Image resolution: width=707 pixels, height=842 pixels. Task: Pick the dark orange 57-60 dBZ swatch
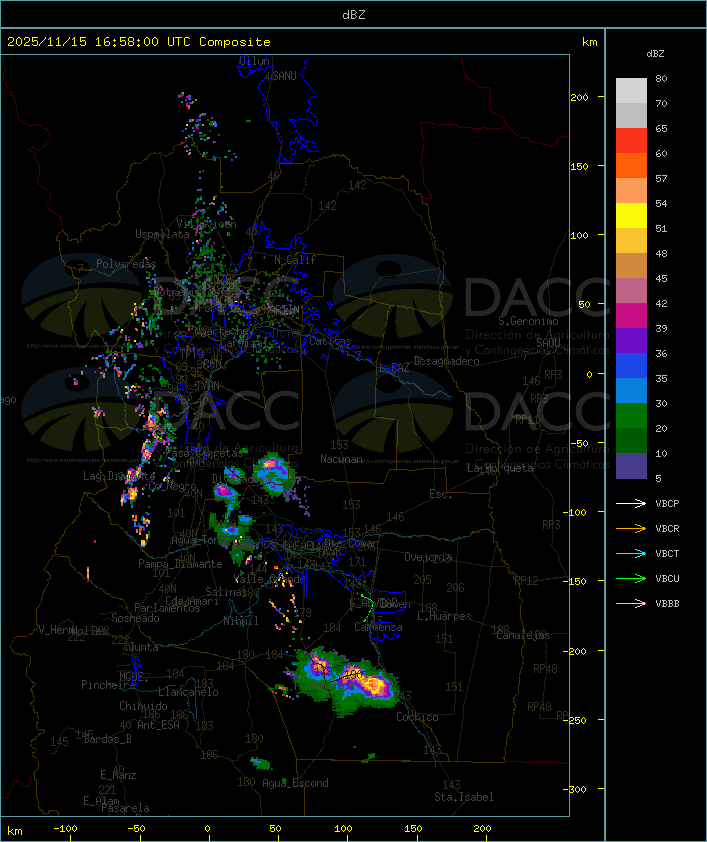631,165
